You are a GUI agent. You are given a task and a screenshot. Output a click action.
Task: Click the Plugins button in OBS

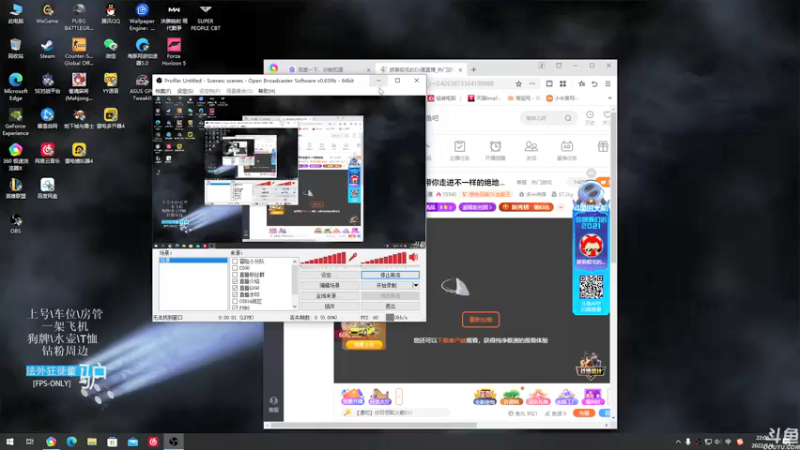point(329,306)
